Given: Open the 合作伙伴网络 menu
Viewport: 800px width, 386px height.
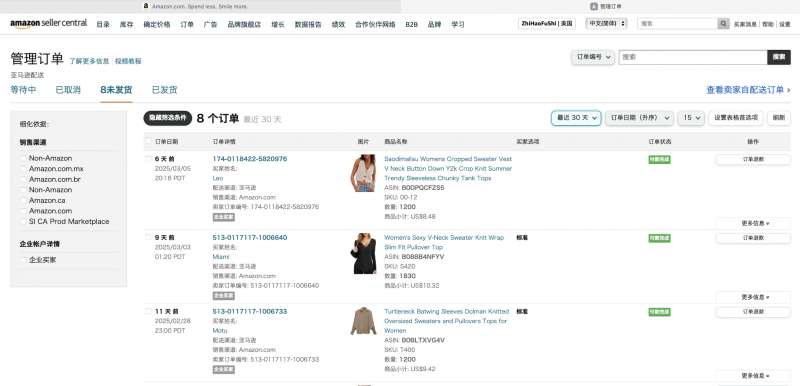Looking at the screenshot, I should (376, 24).
